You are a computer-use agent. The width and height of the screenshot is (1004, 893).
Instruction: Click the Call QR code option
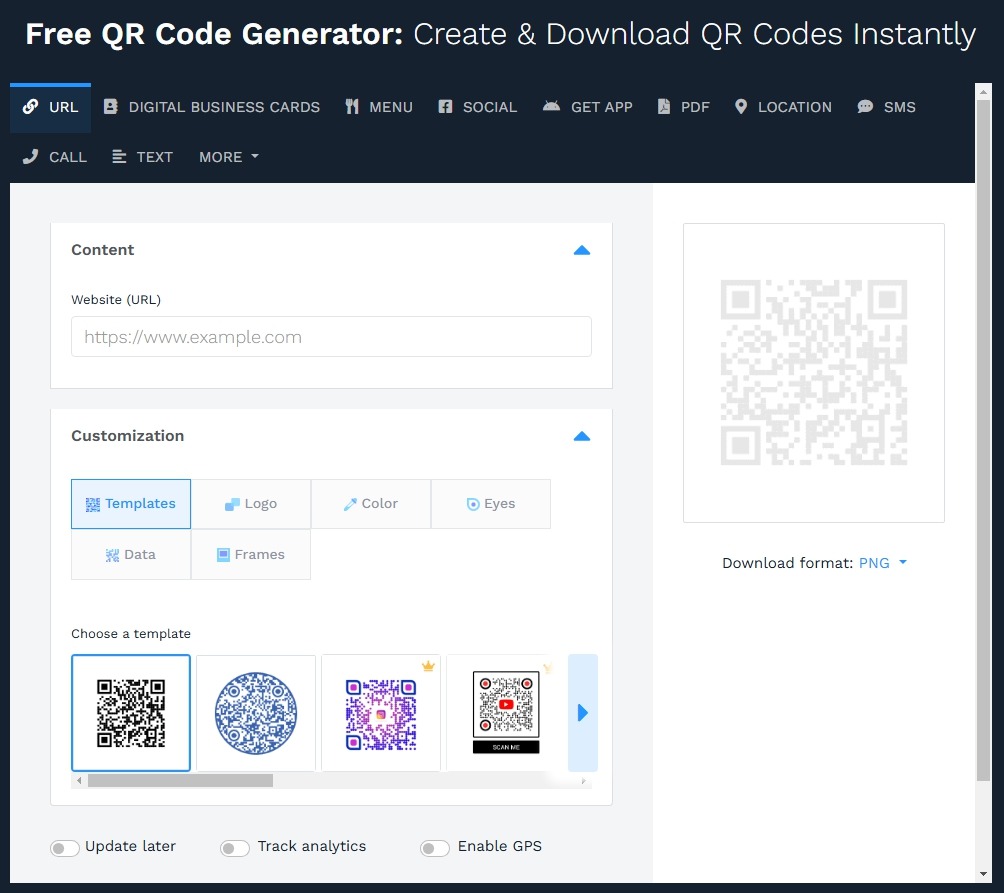[53, 157]
